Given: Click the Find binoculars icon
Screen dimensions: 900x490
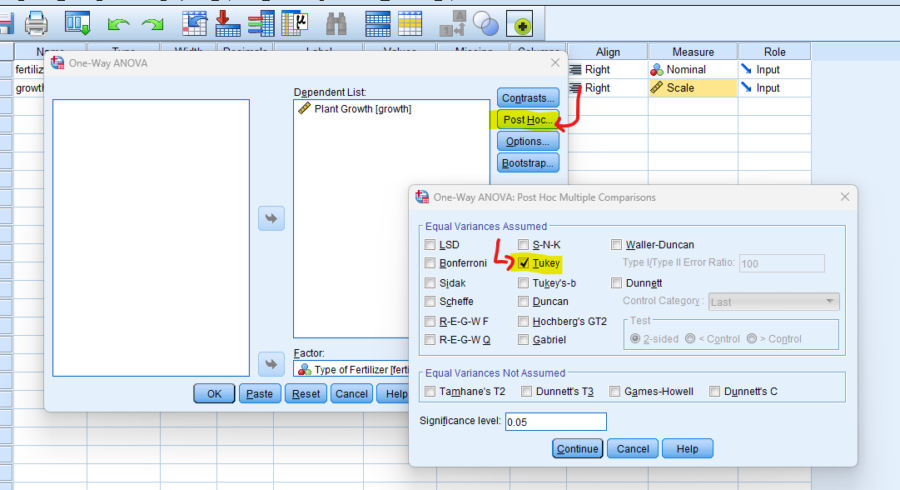Looking at the screenshot, I should point(337,21).
